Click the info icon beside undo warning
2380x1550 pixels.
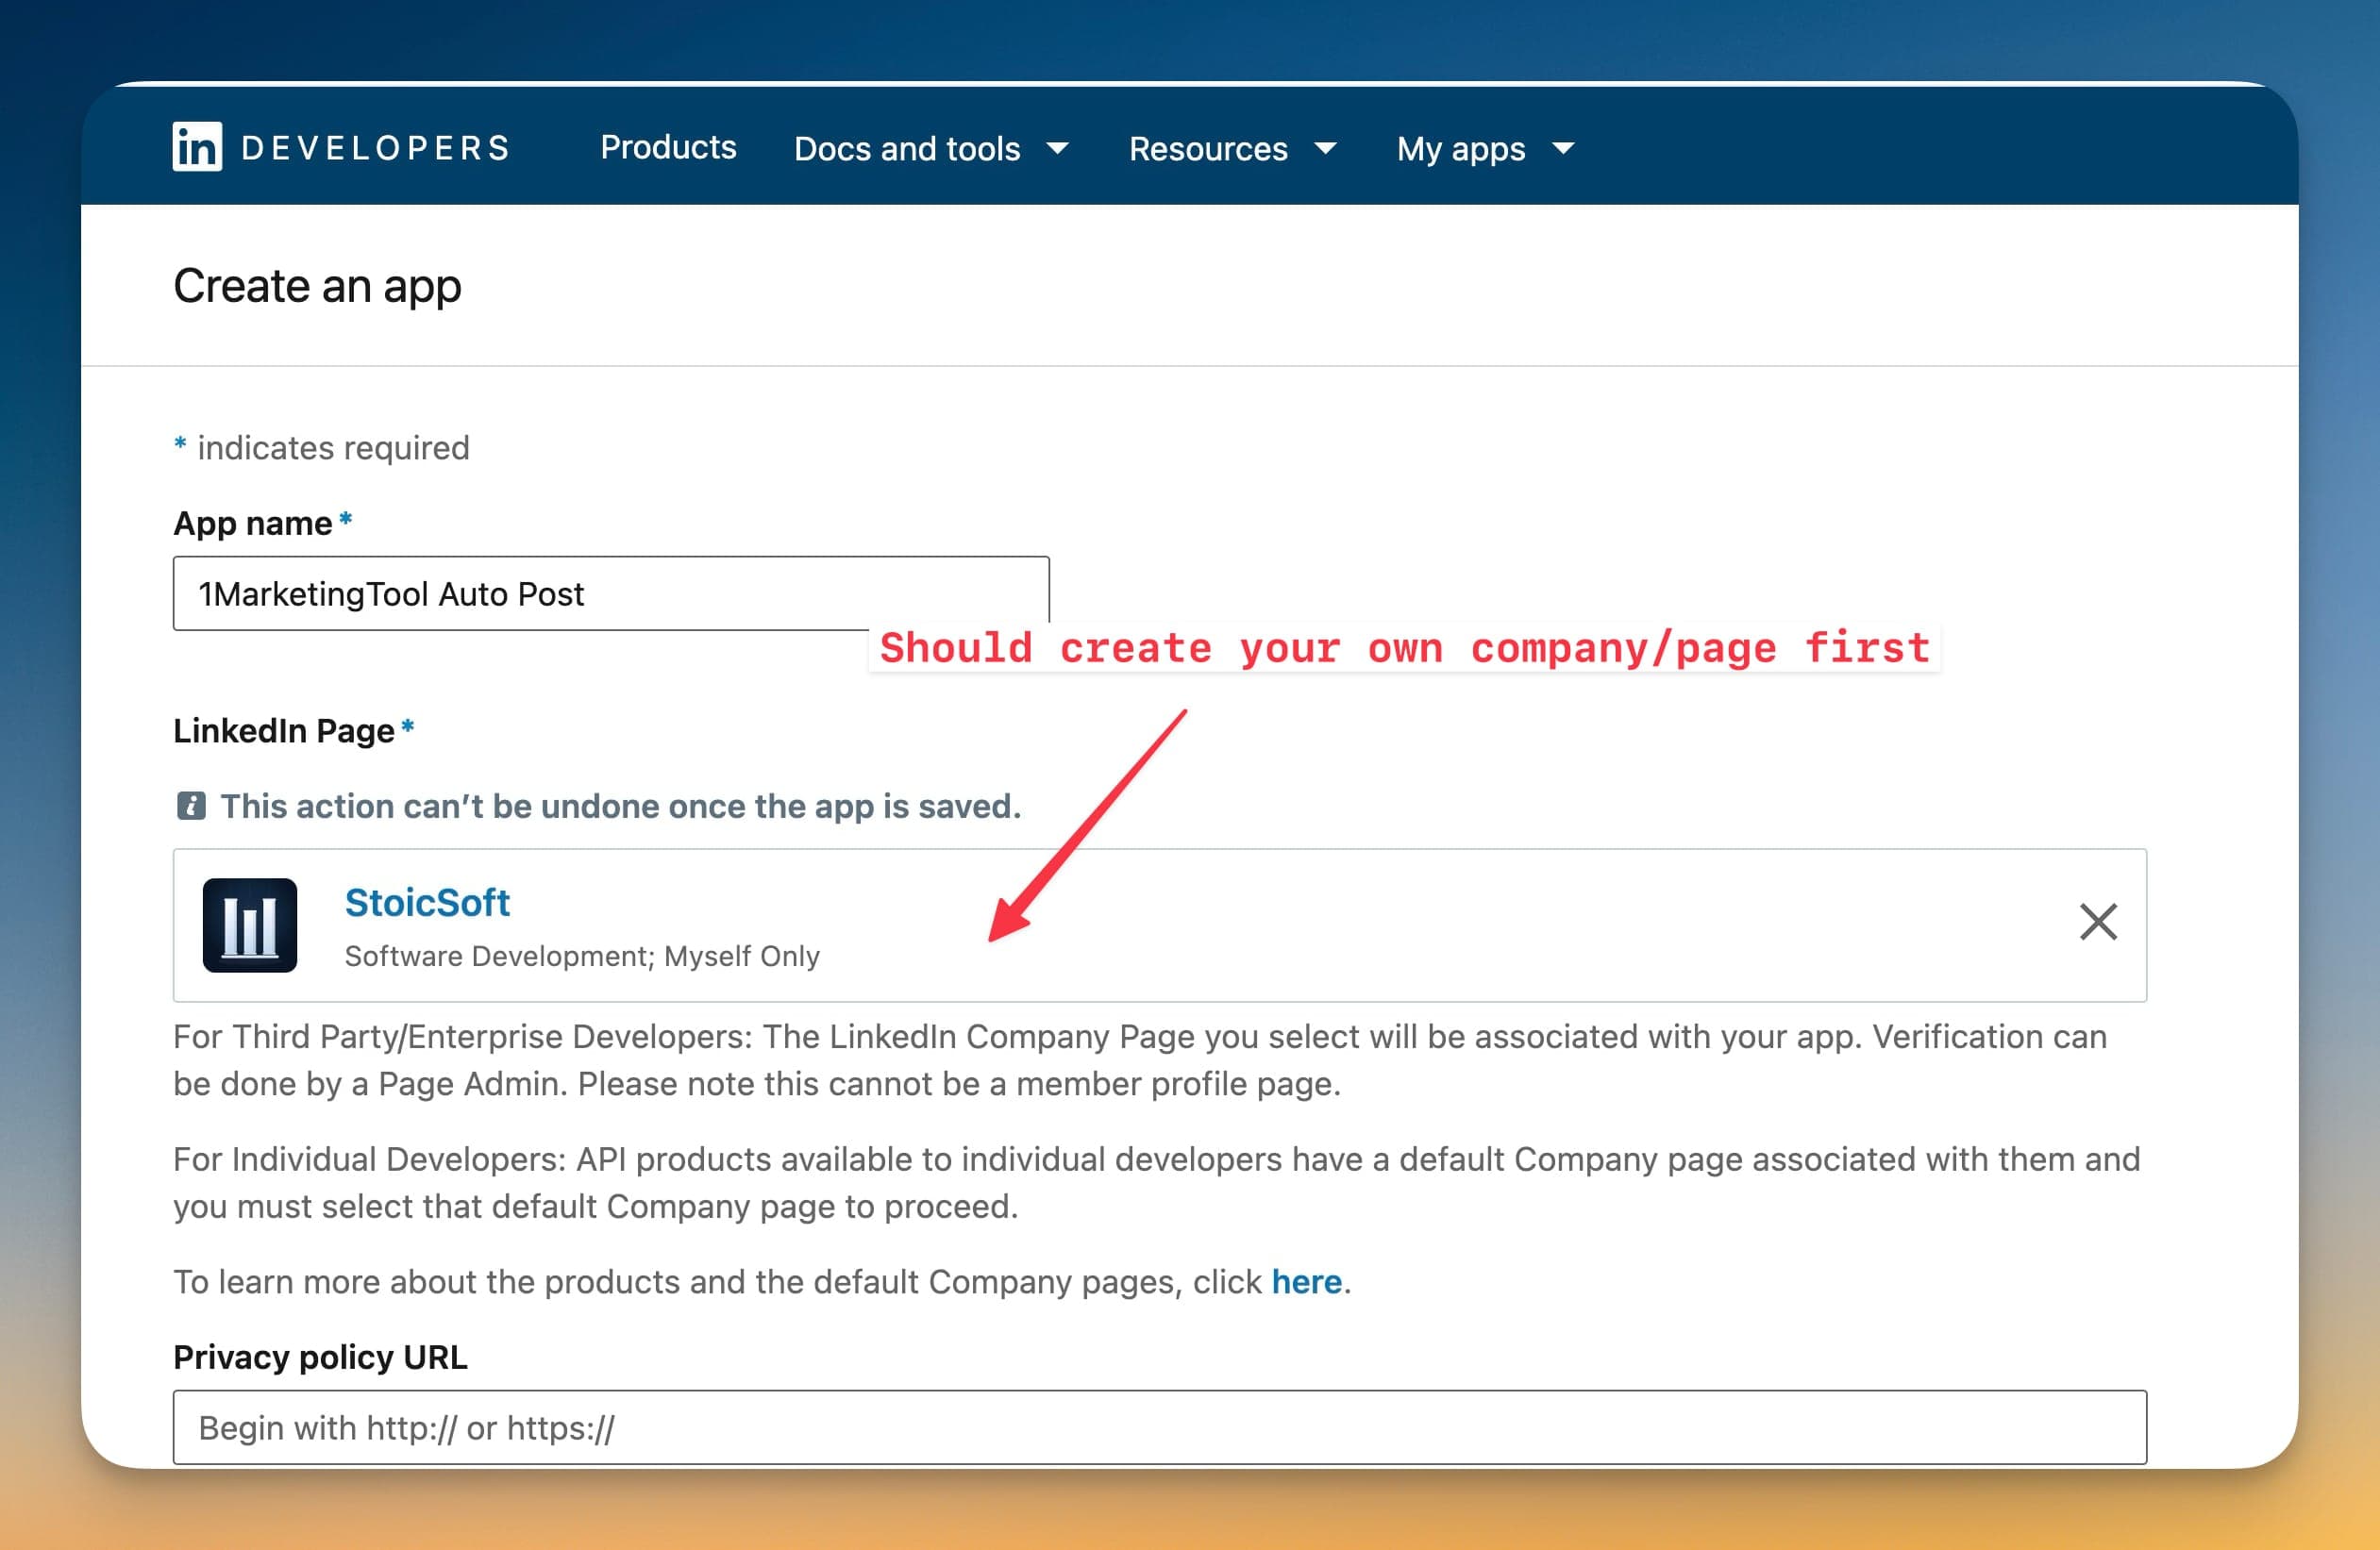191,806
